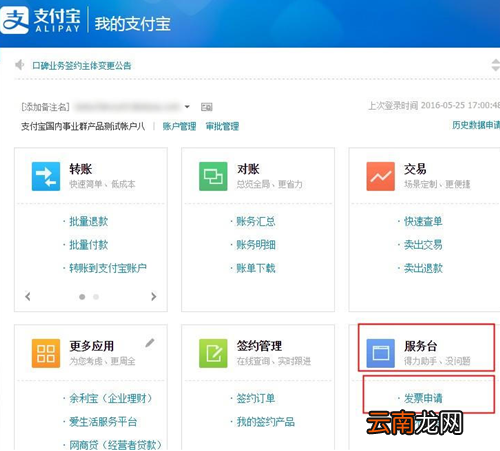Screen dimensions: 500x451
Task: Select the second pagination dot in 转账
Action: click(x=96, y=297)
